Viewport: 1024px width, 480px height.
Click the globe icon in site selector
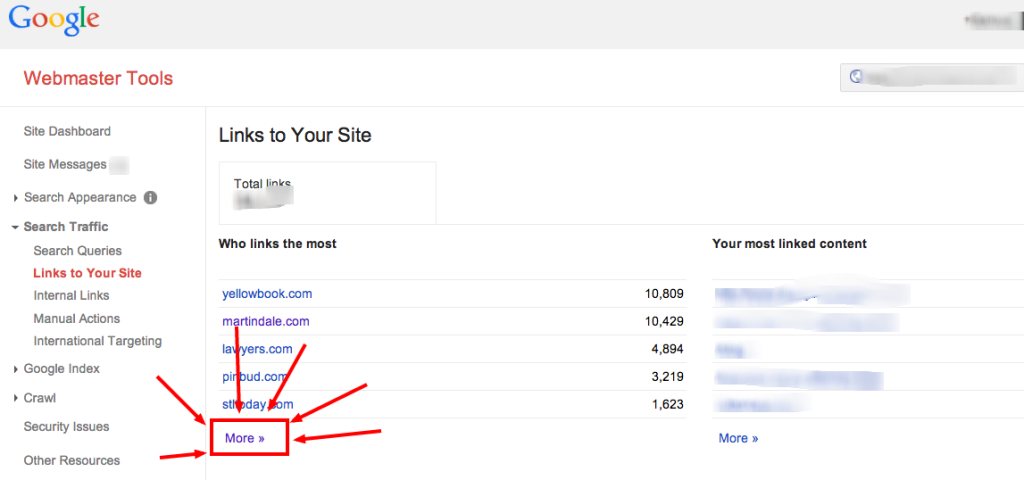(x=855, y=77)
